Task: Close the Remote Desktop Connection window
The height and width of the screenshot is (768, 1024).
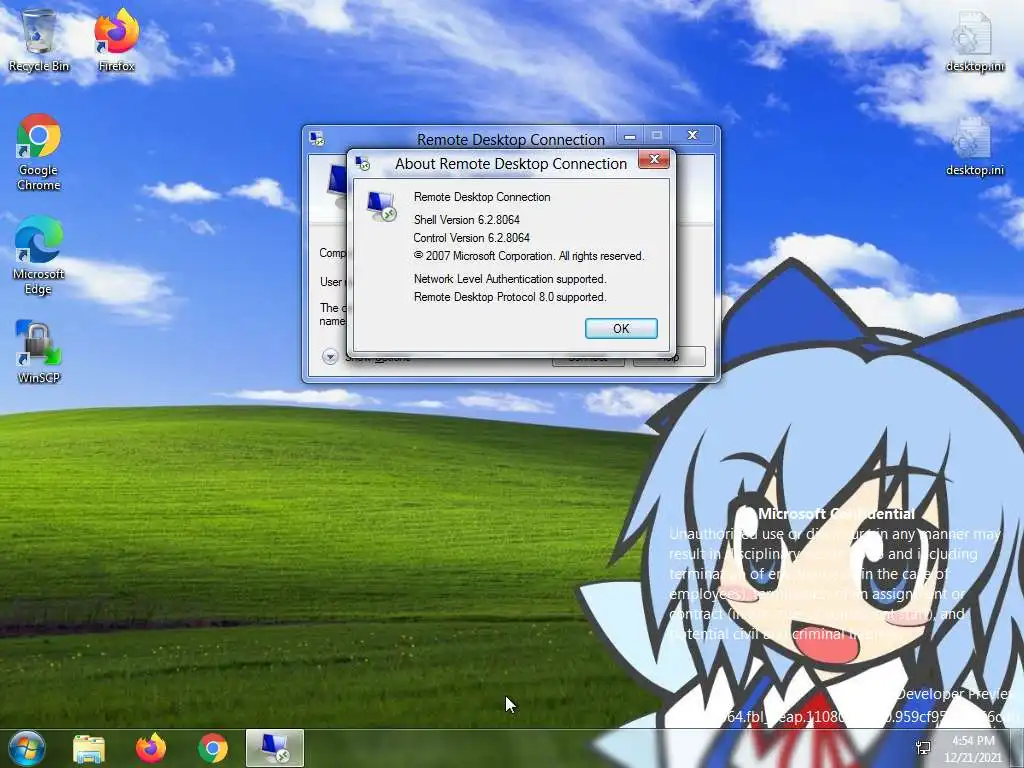Action: click(x=693, y=136)
